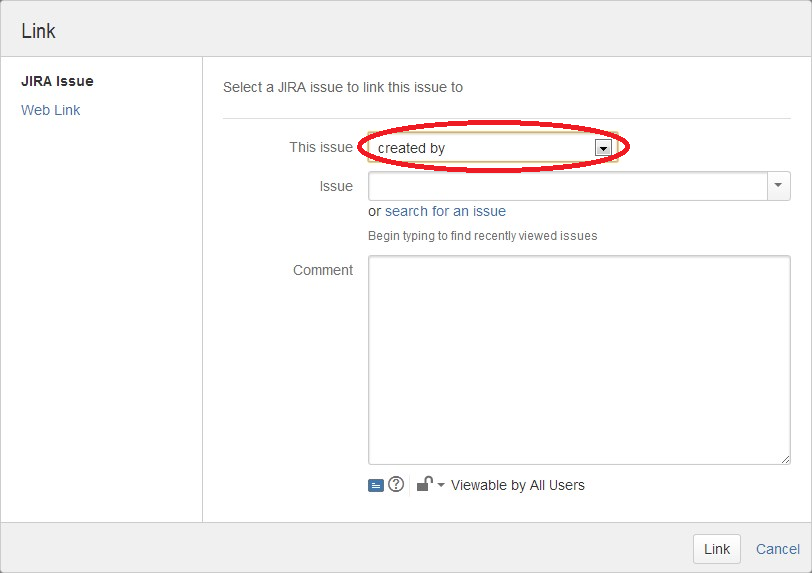Toggle the blue wiki markup preview icon
Viewport: 812px width, 573px height.
375,485
